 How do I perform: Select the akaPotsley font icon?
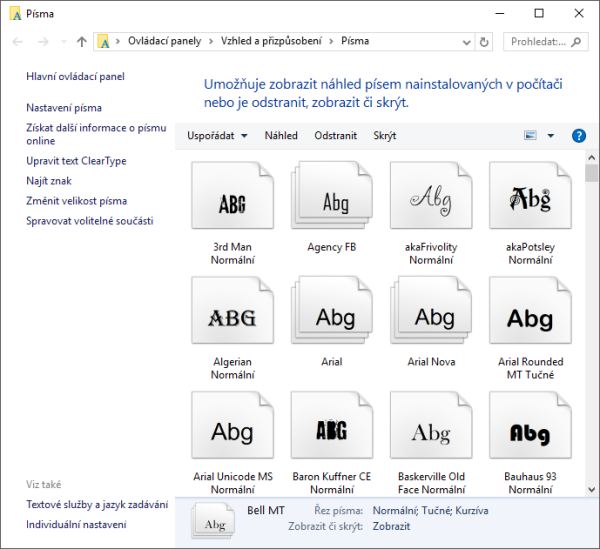pos(530,195)
